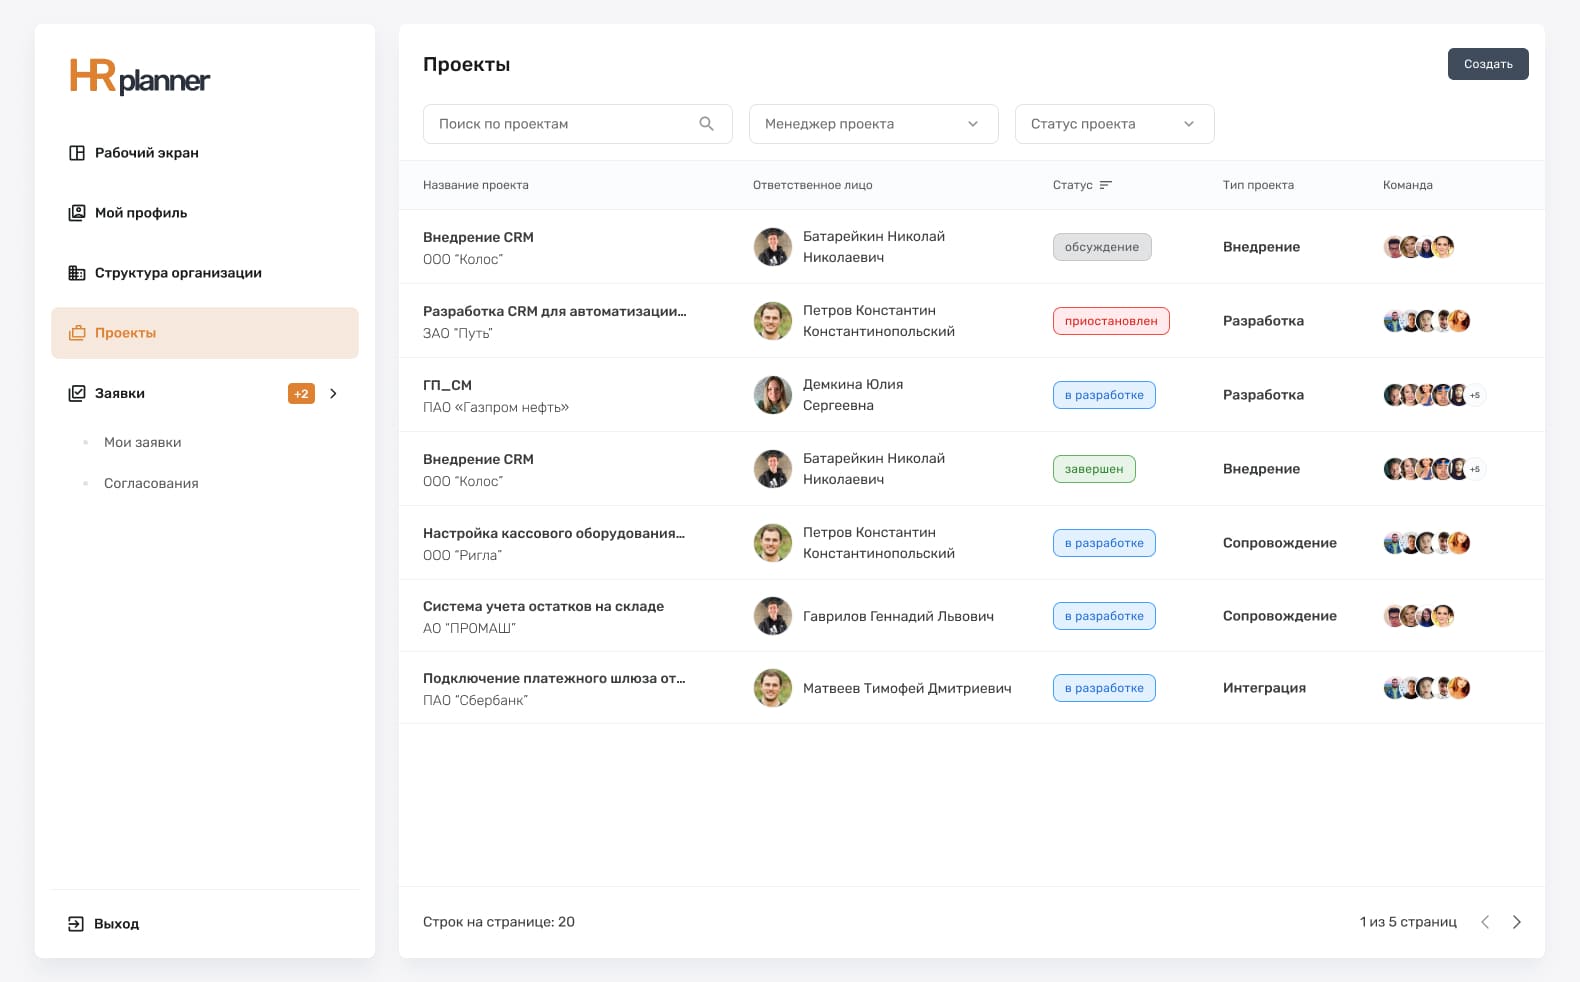Open Согласования submenu item
Image resolution: width=1580 pixels, height=982 pixels.
(x=151, y=483)
